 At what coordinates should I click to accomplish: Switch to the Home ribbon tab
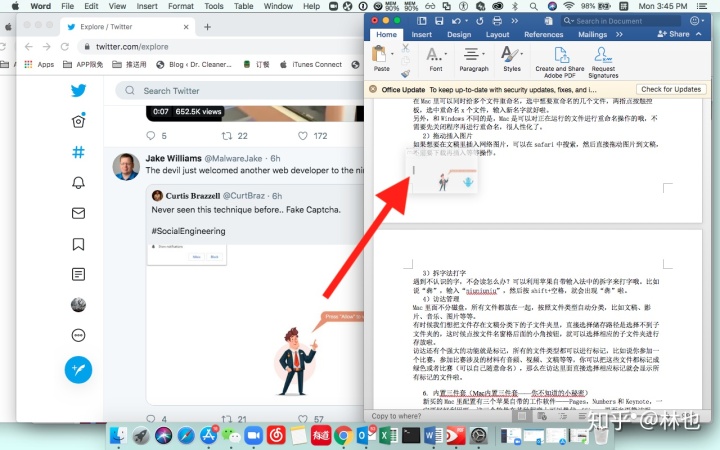(x=387, y=34)
